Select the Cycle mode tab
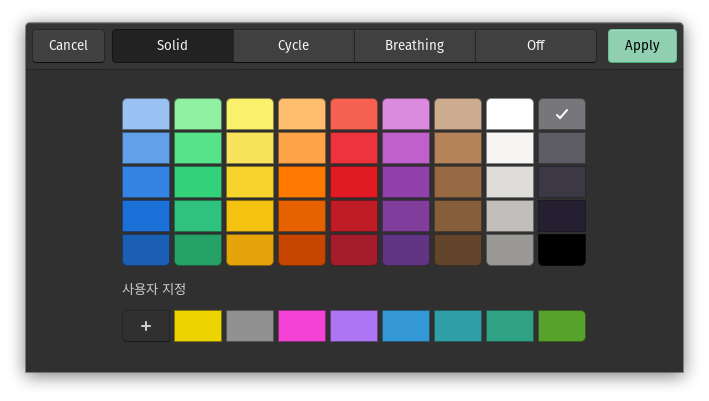Screen dimensions: 709x401 pos(293,46)
